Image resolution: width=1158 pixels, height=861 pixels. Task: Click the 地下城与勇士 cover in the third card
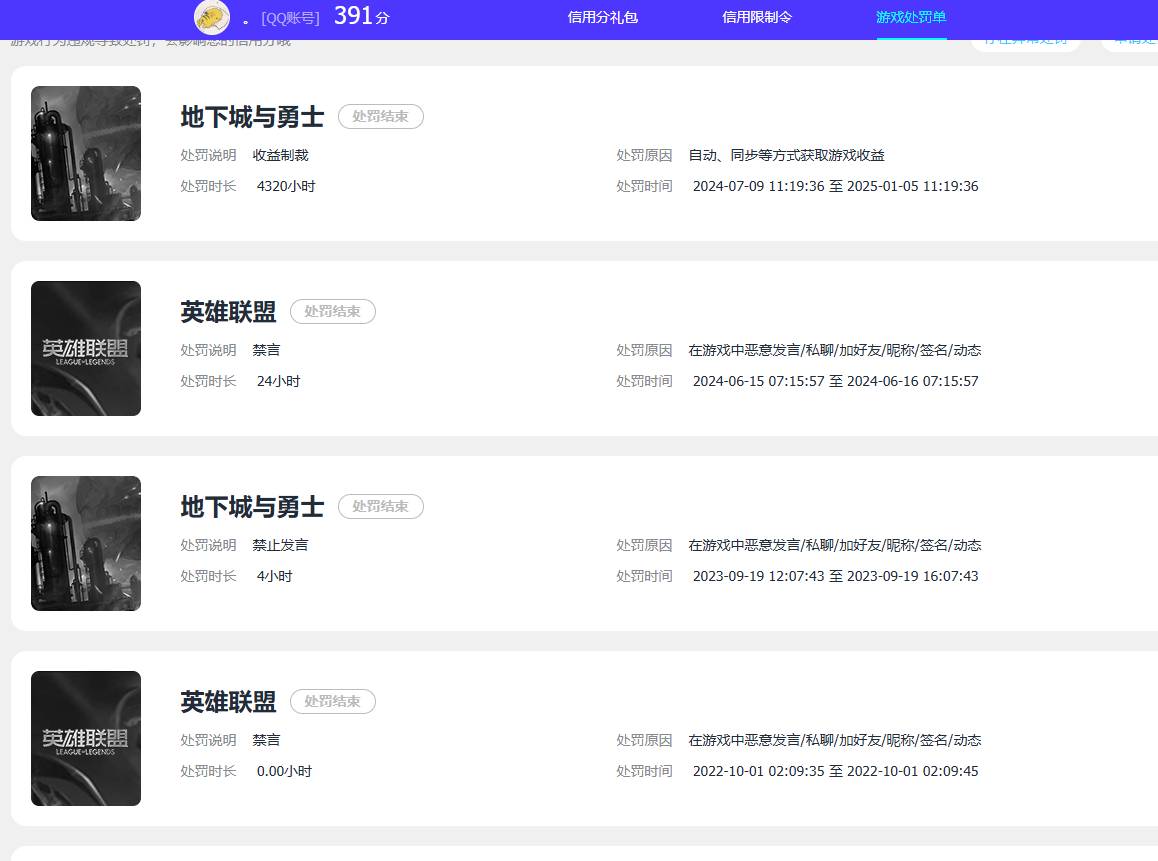(x=85, y=543)
